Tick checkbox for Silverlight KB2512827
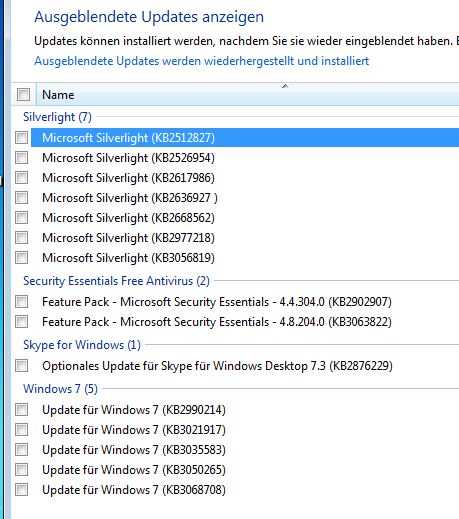Viewport: 459px width, 519px height. pos(21,137)
